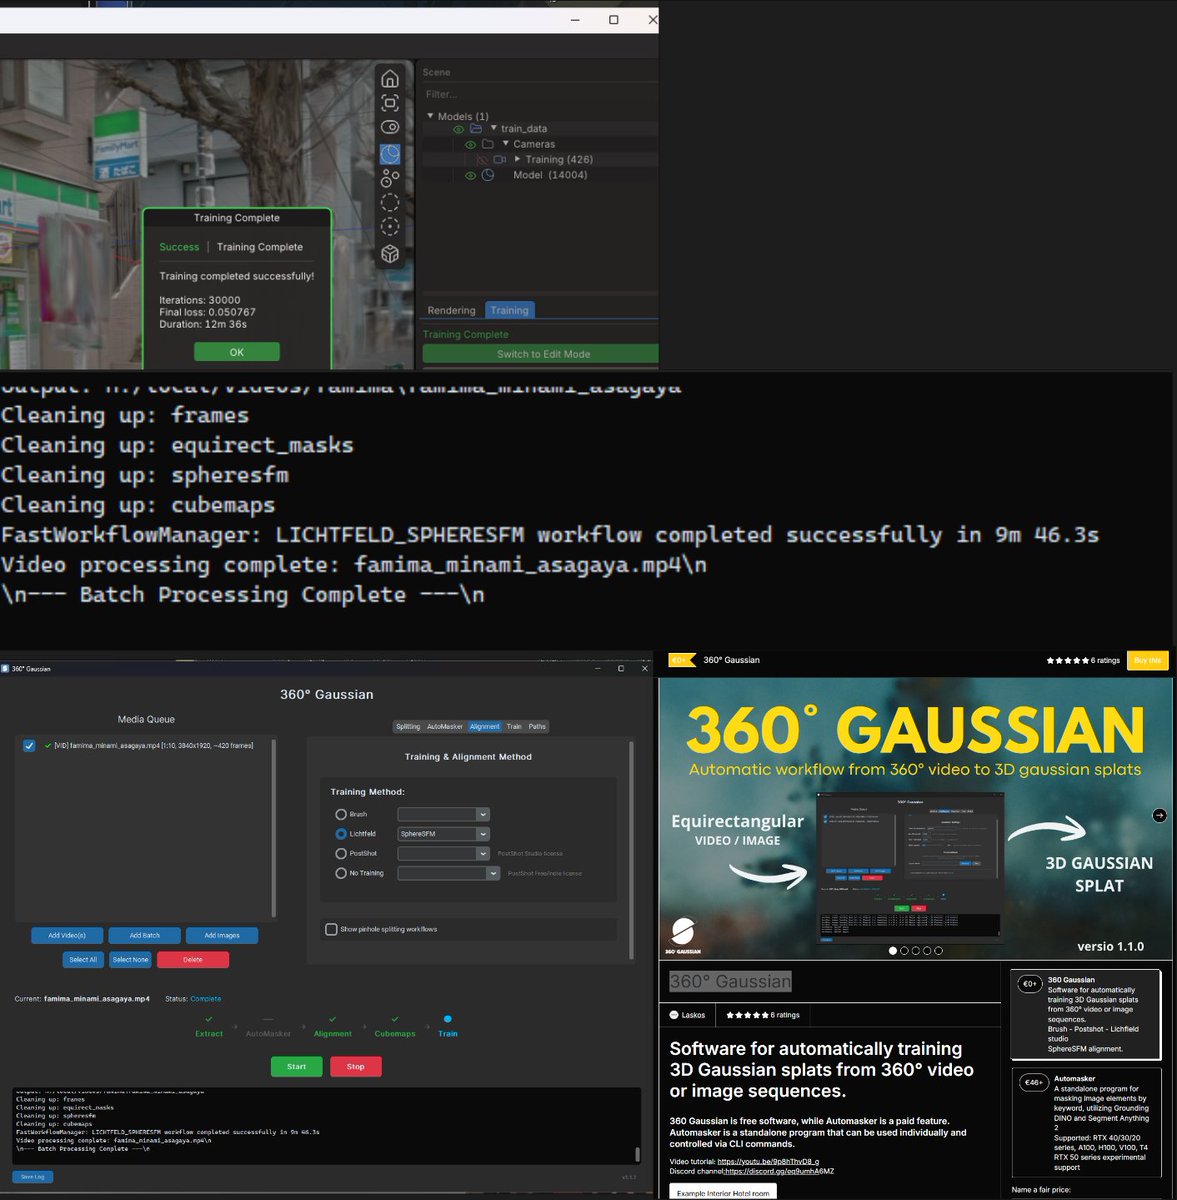Screen dimensions: 1177x1200
Task: Expand the Training (426) tree node
Action: point(517,159)
